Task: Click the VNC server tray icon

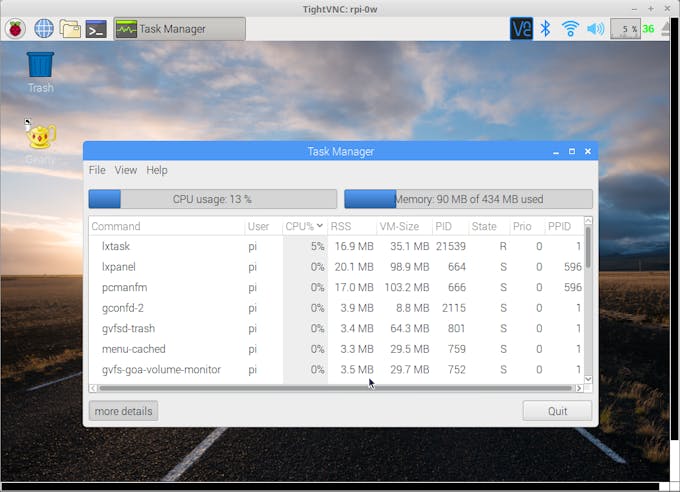Action: (x=521, y=29)
